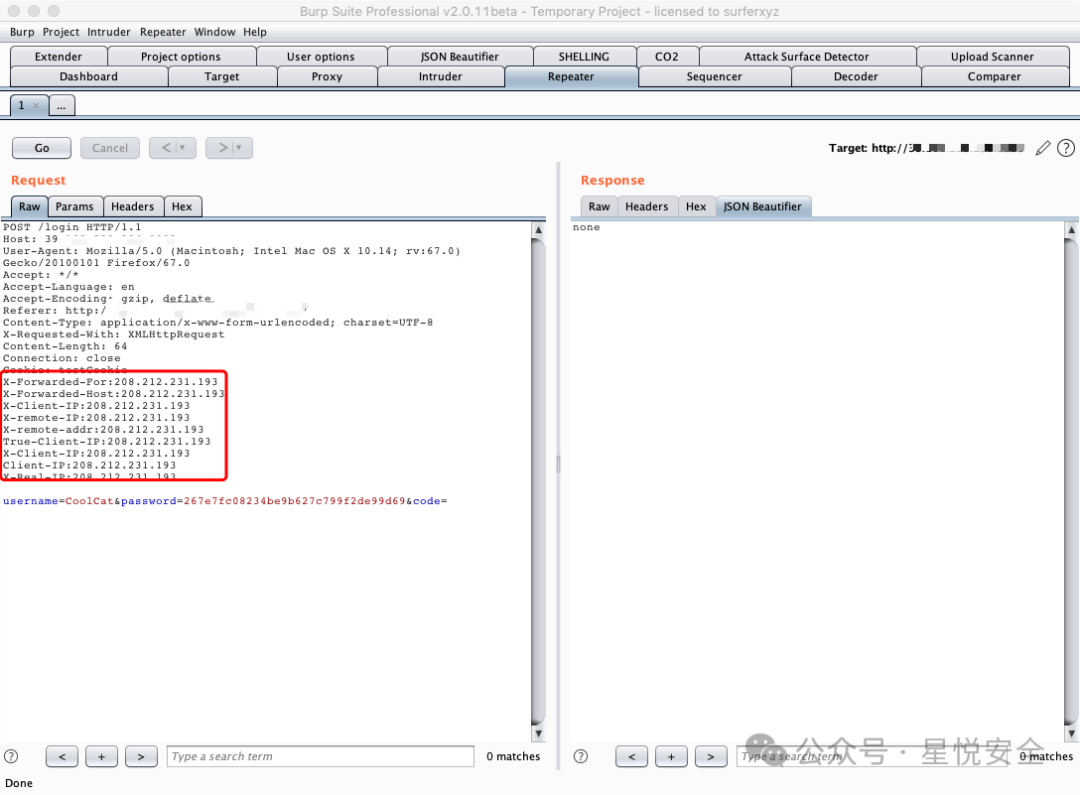Open the Intruder menu
The width and height of the screenshot is (1080, 795).
point(108,32)
